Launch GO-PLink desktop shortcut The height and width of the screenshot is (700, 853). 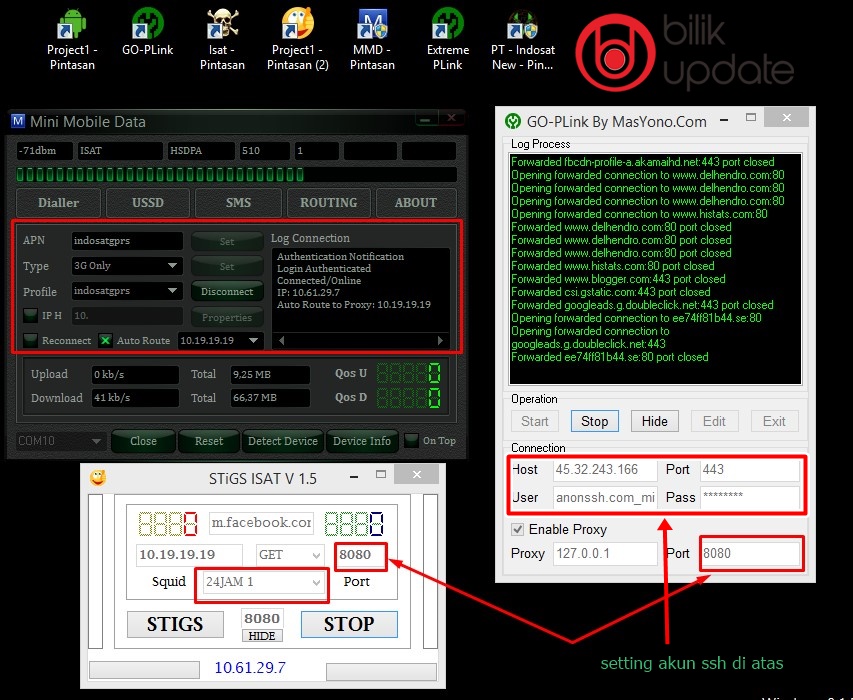click(147, 33)
